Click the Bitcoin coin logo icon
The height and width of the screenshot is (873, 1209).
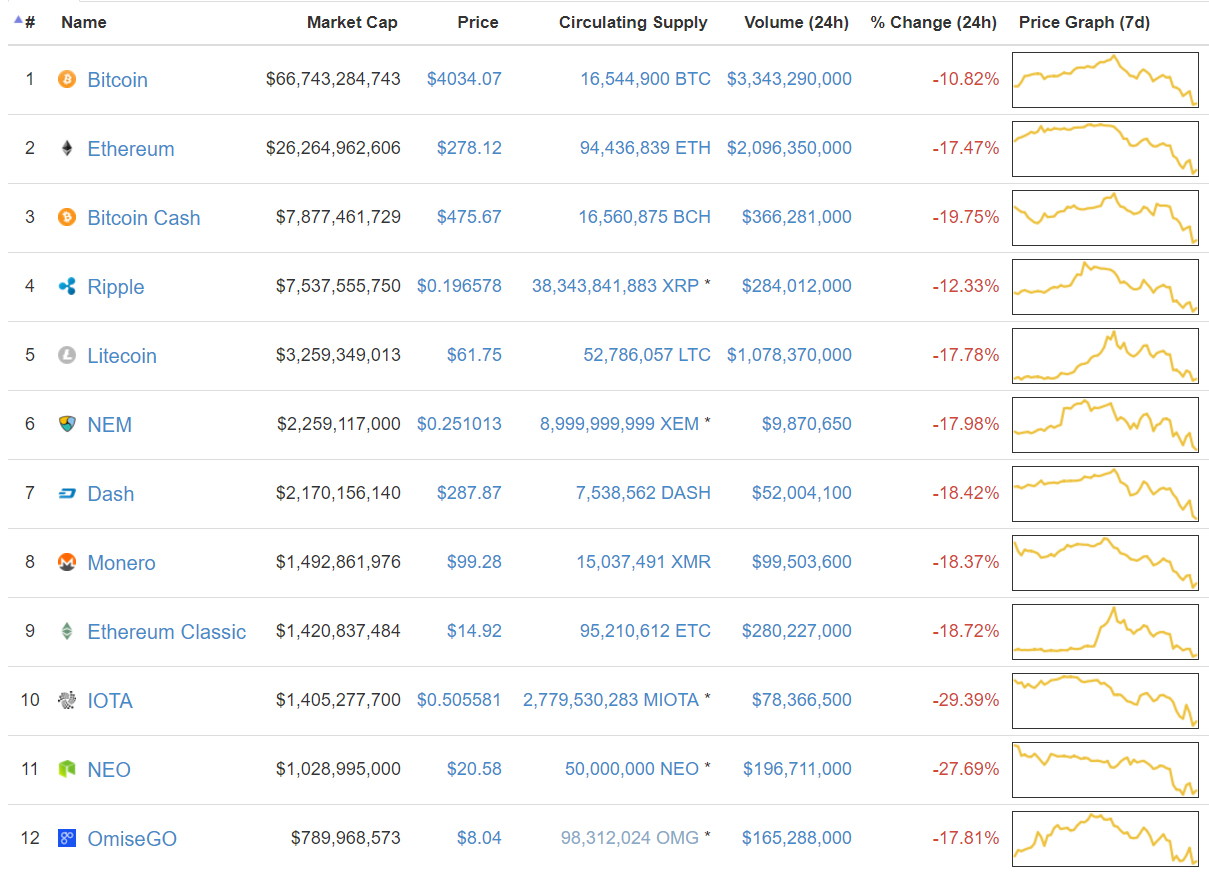pos(67,79)
